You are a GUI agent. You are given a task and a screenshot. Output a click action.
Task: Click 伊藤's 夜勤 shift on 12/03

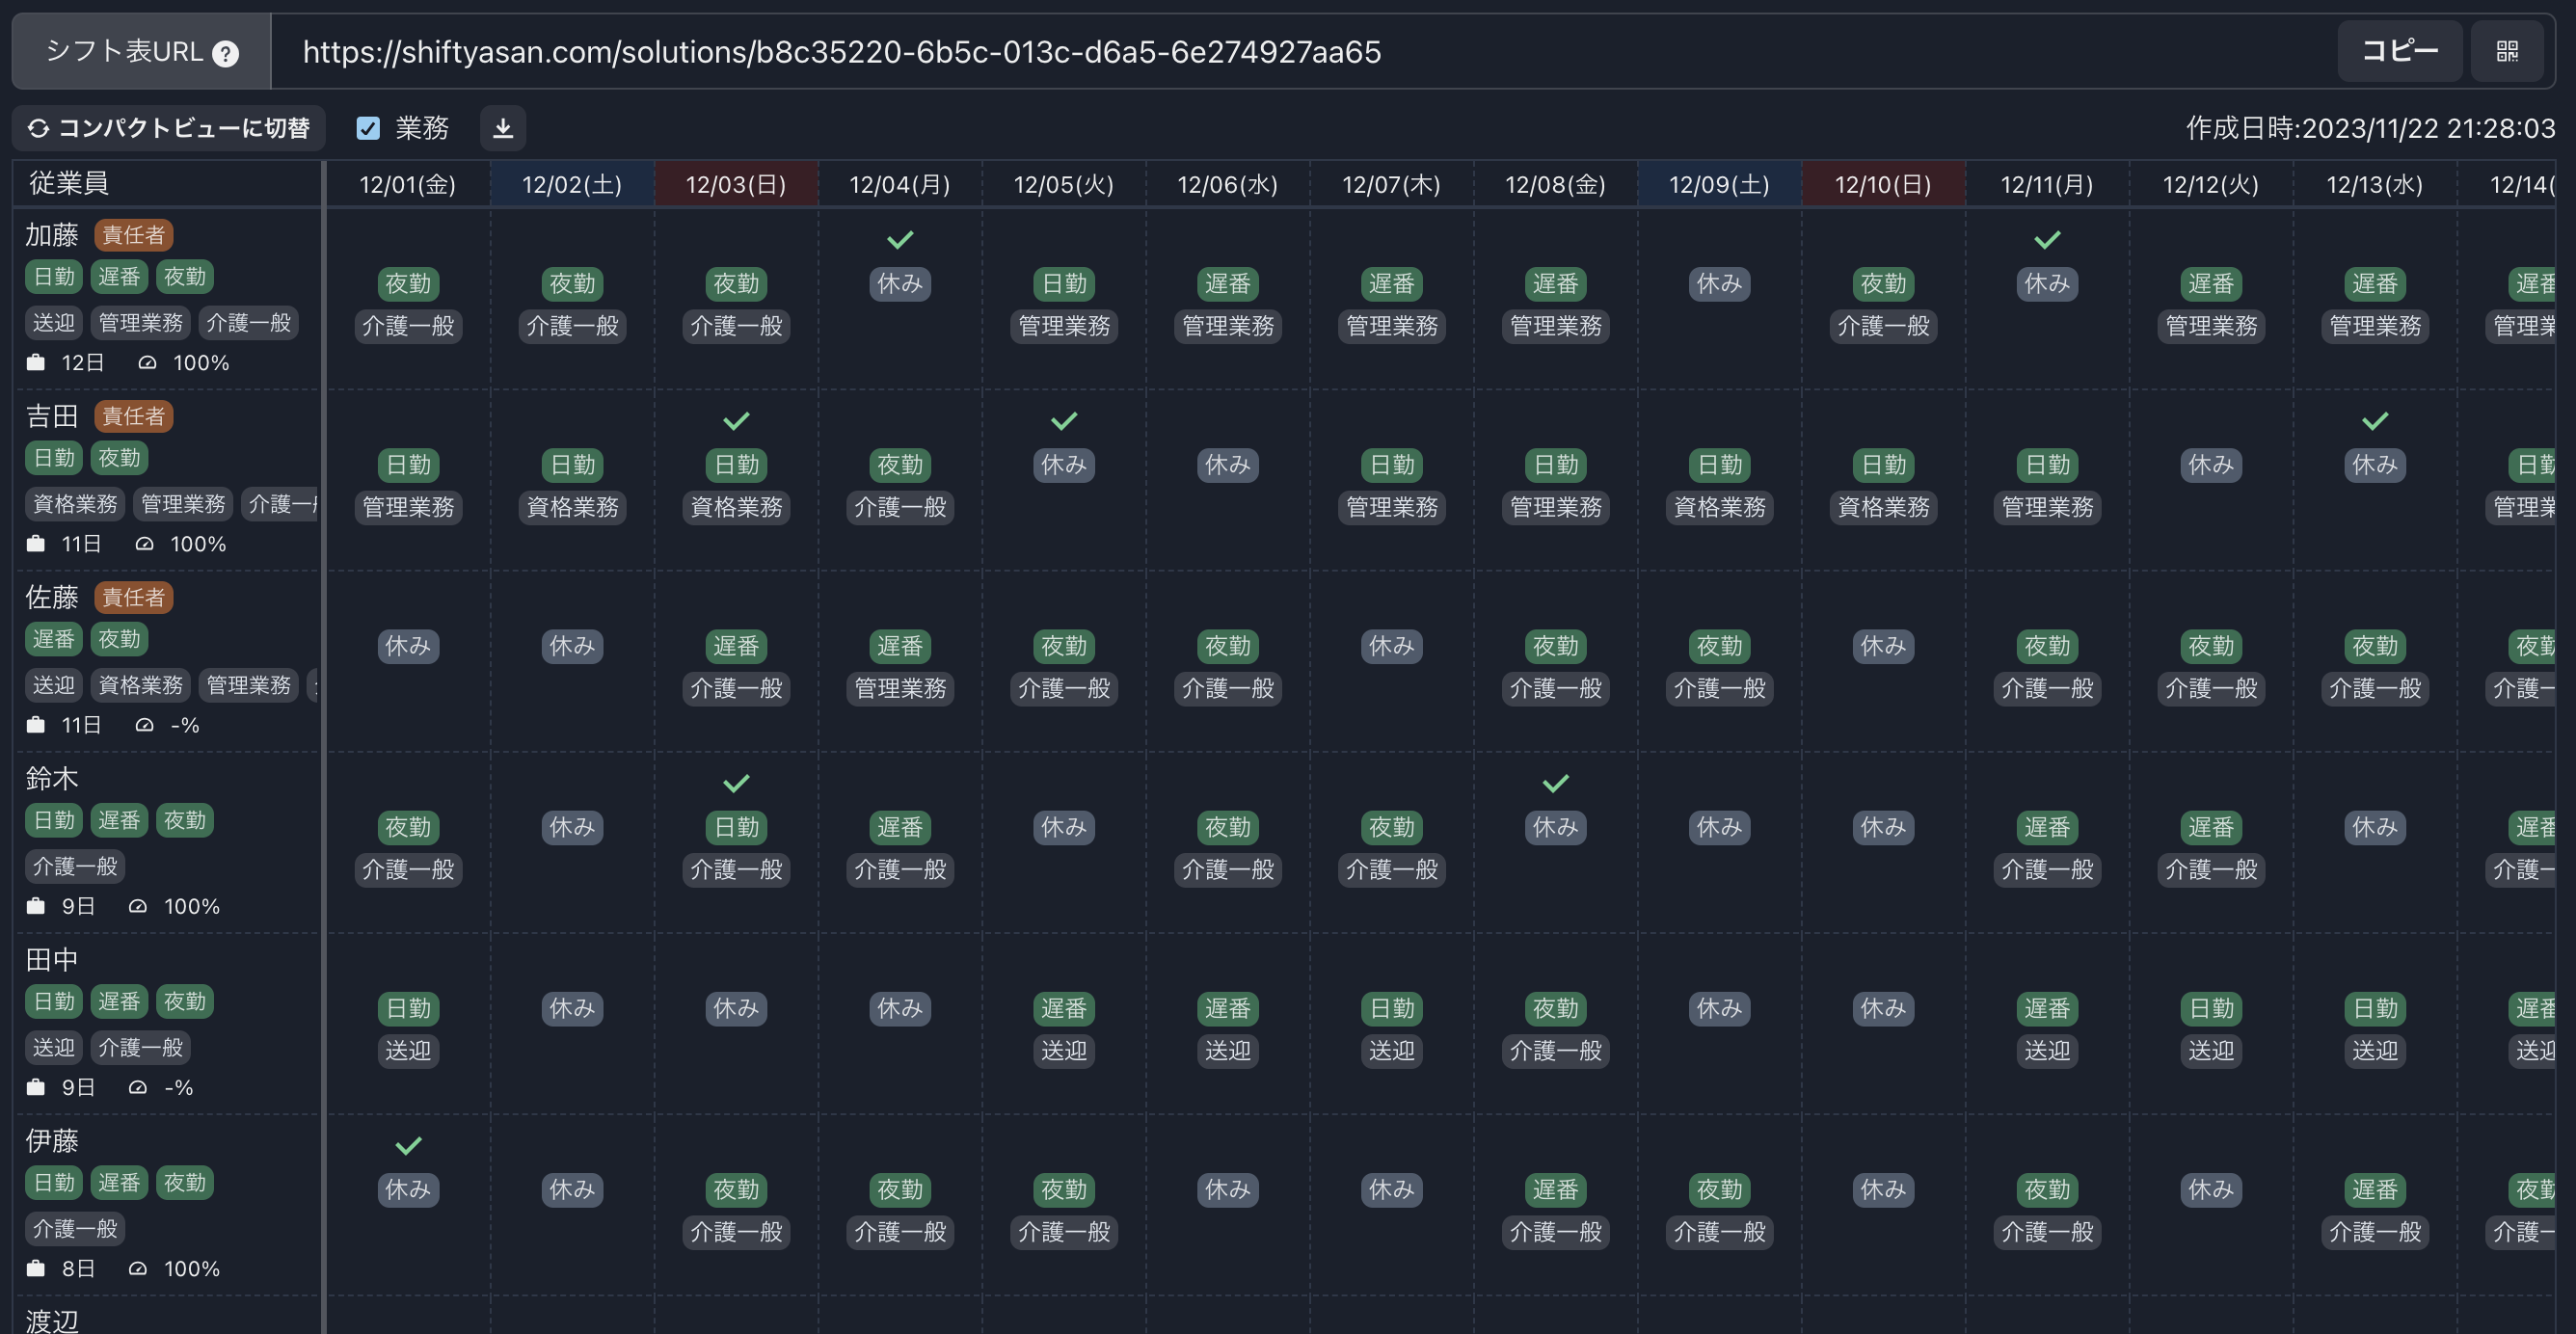pos(736,1189)
